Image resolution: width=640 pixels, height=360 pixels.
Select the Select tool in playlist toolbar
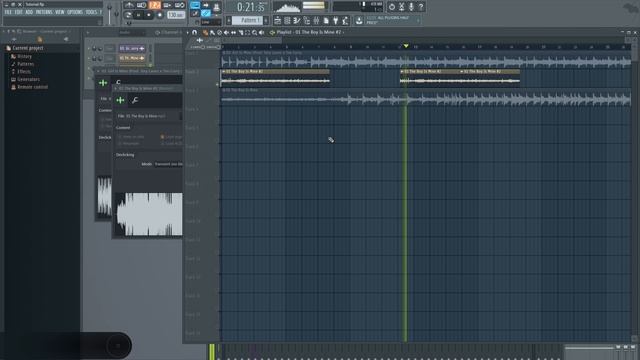247,32
